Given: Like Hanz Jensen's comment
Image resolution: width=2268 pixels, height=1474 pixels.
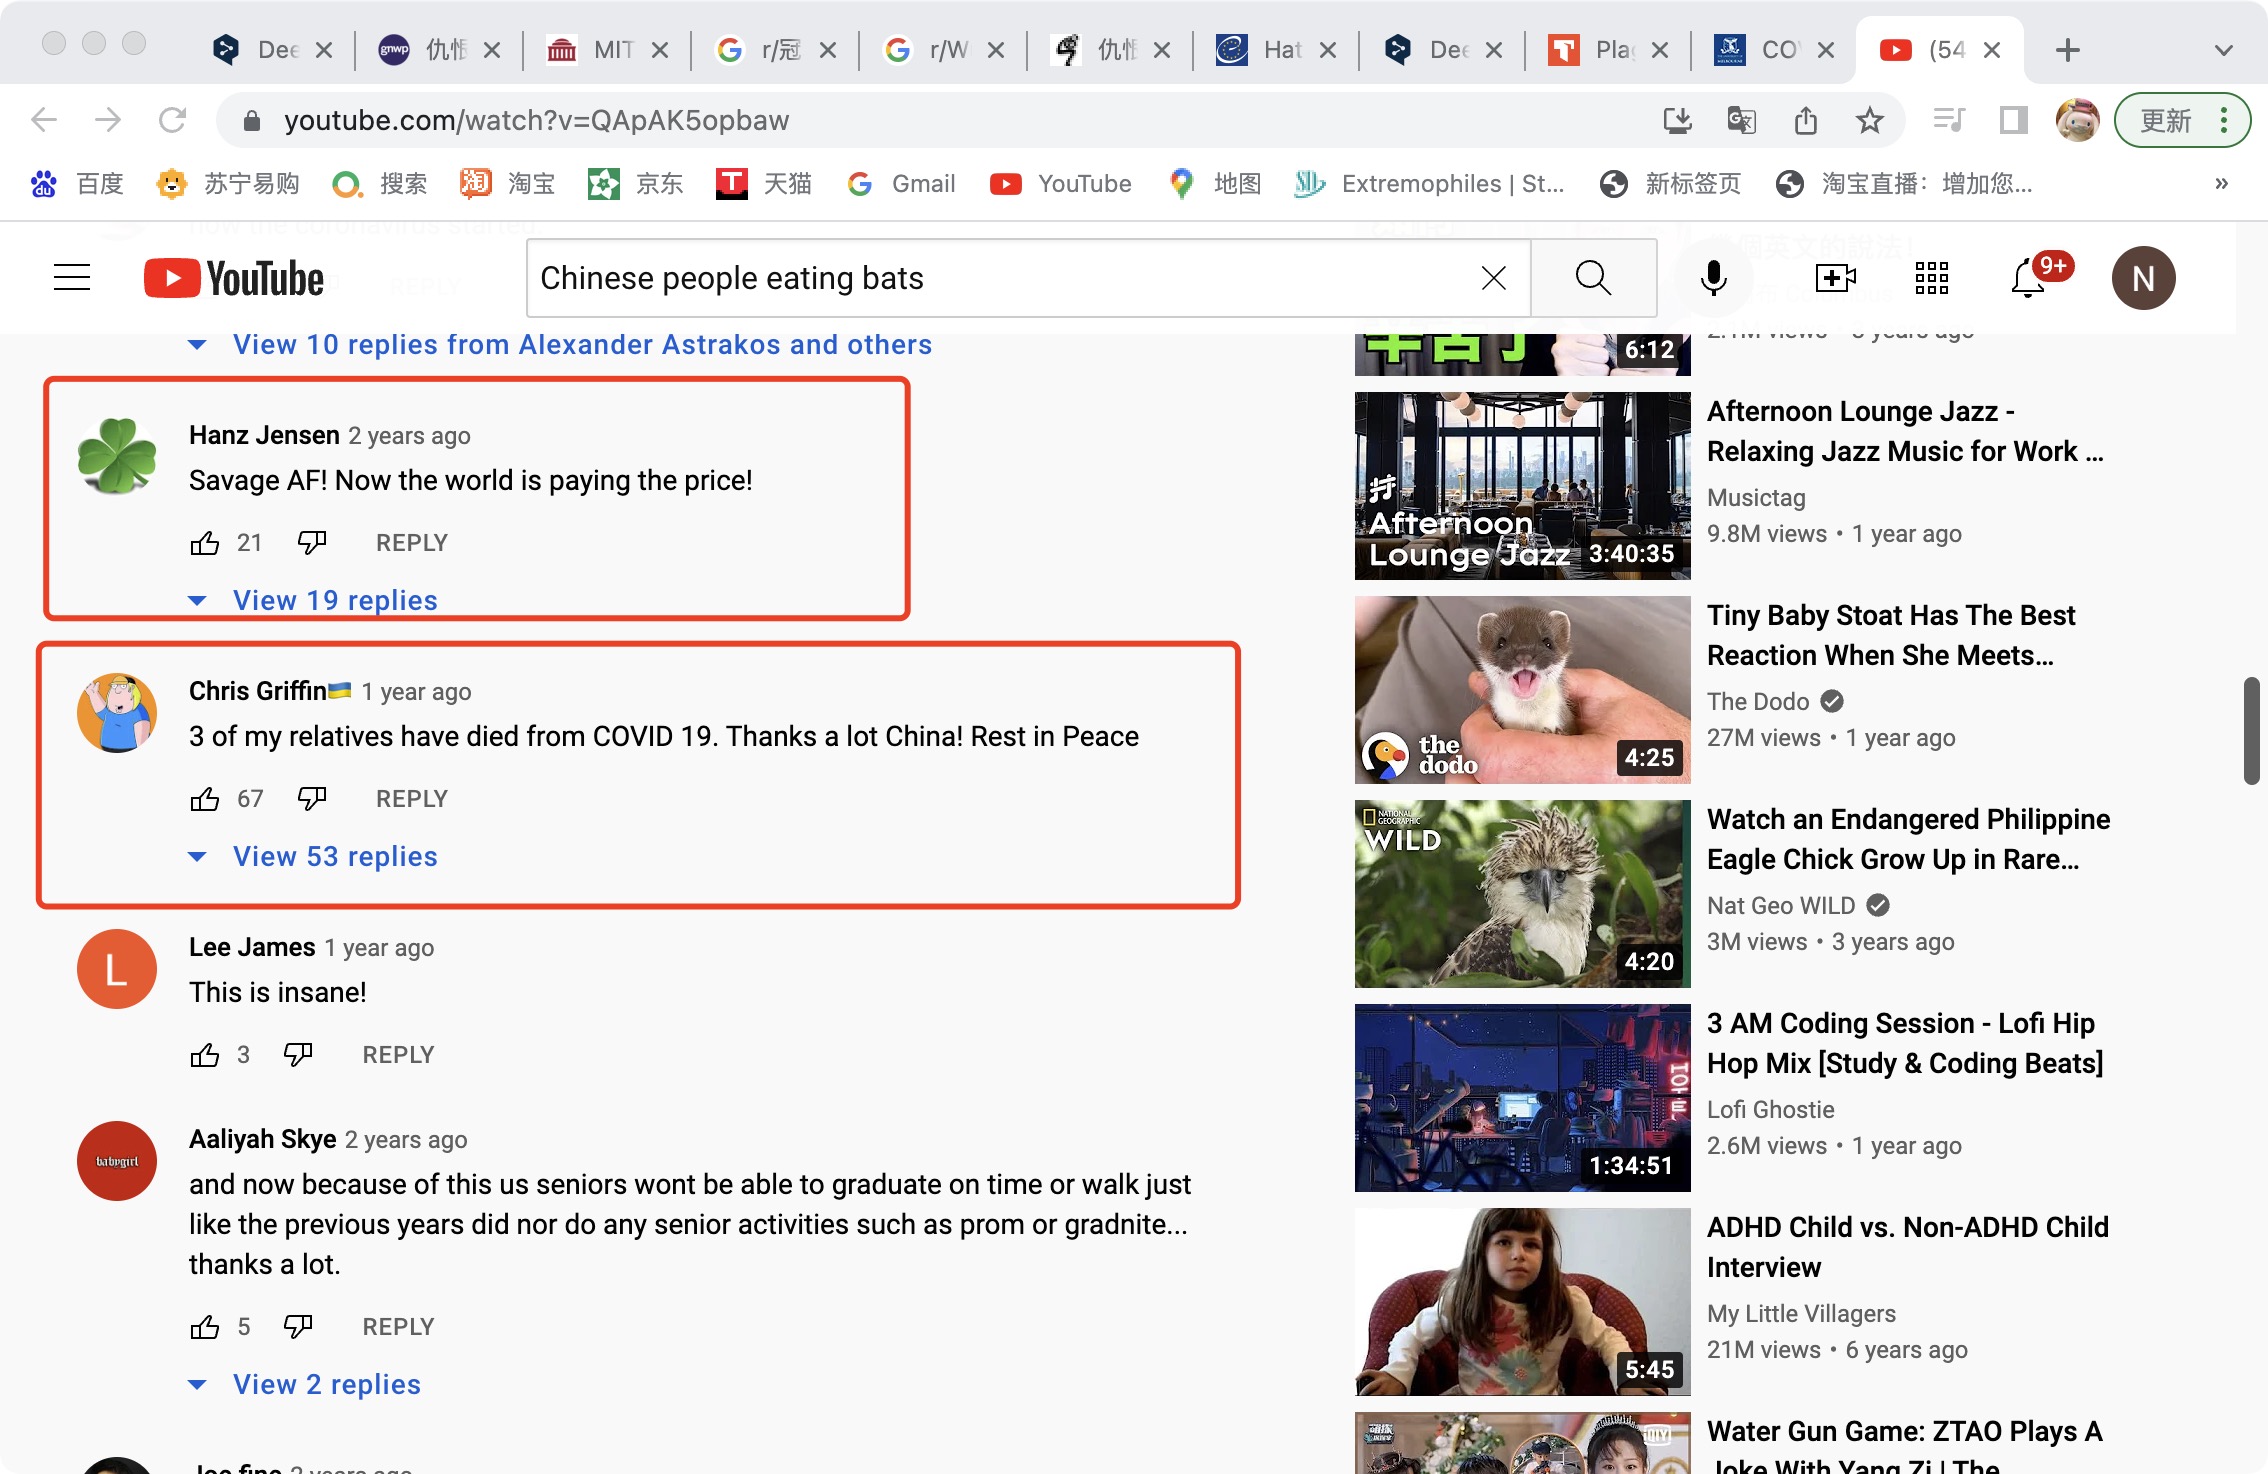Looking at the screenshot, I should click(x=205, y=543).
